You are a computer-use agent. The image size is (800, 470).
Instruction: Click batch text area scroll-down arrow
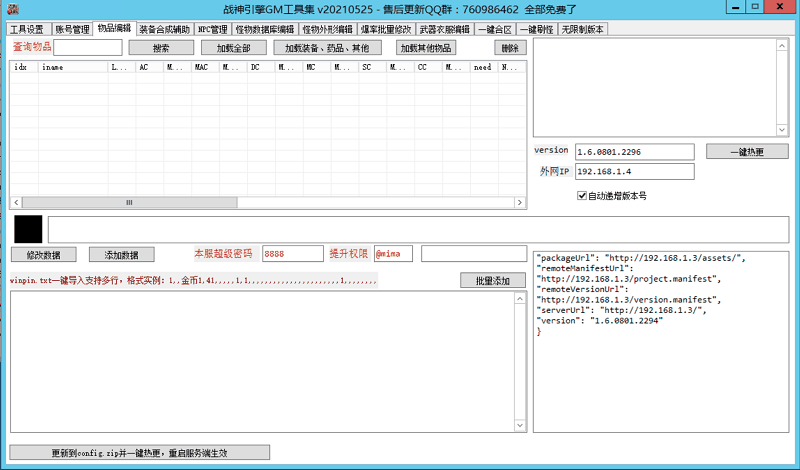pyautogui.click(x=519, y=425)
